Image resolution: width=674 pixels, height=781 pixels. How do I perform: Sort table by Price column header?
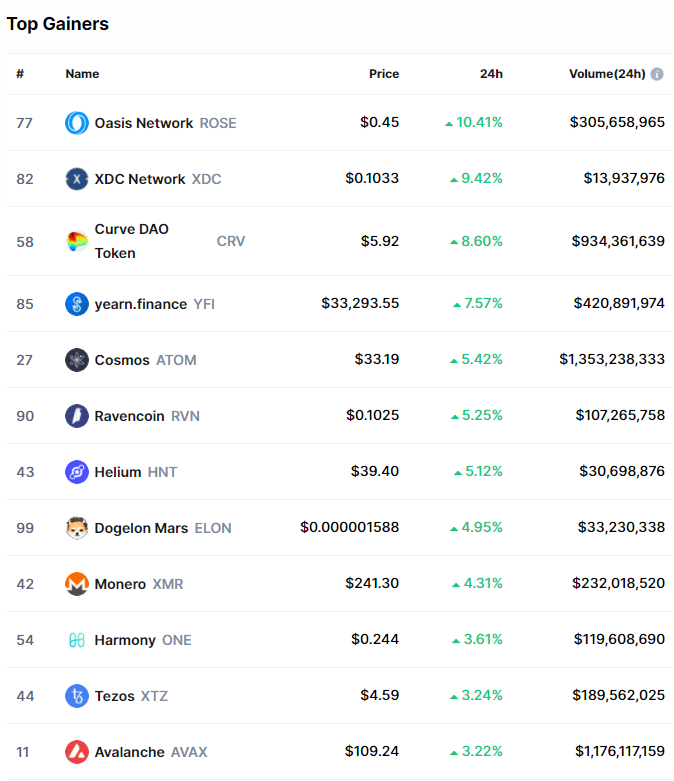383,74
